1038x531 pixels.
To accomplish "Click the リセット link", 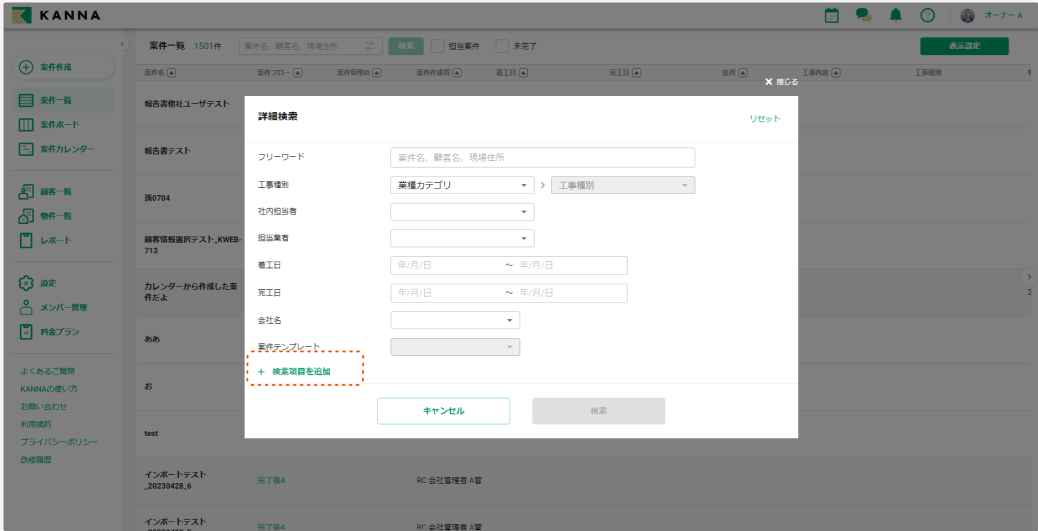I will (765, 119).
